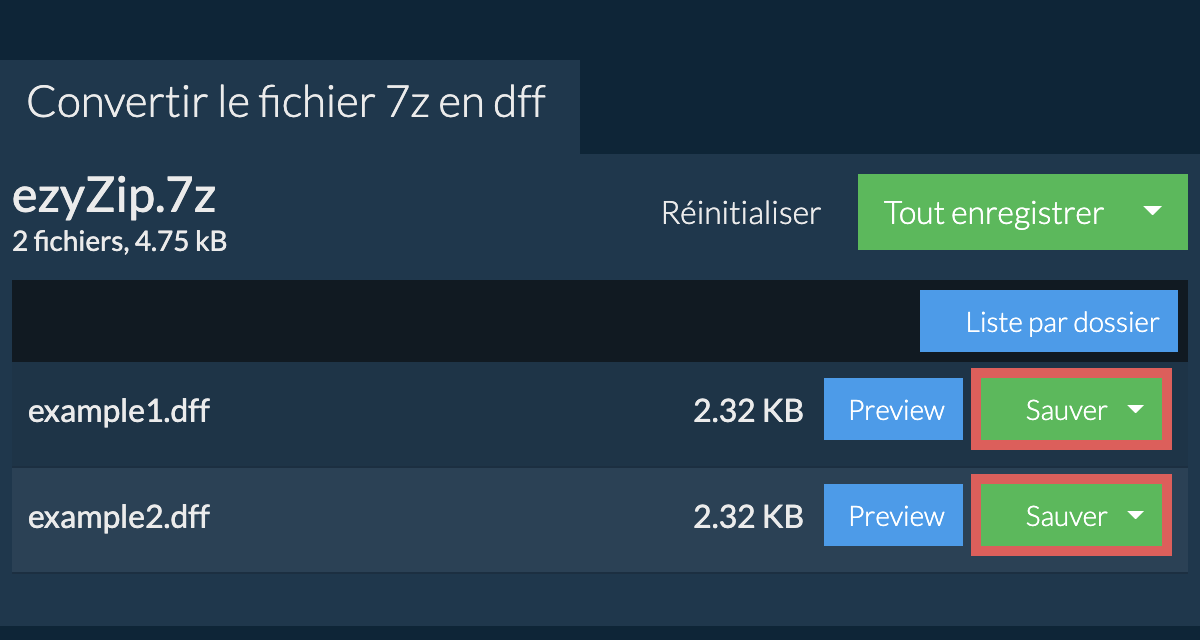The image size is (1200, 640).
Task: Select the Convertir le fichier 7z en dff tab
Action: (287, 104)
